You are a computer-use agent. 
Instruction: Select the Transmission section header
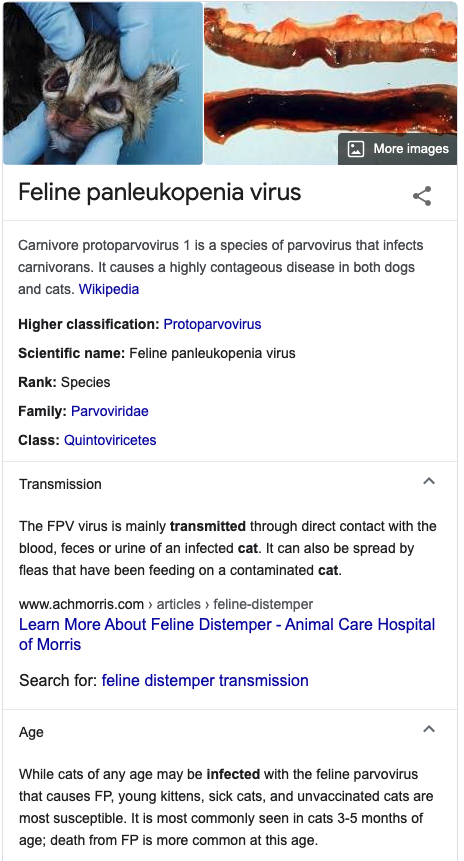[230, 484]
